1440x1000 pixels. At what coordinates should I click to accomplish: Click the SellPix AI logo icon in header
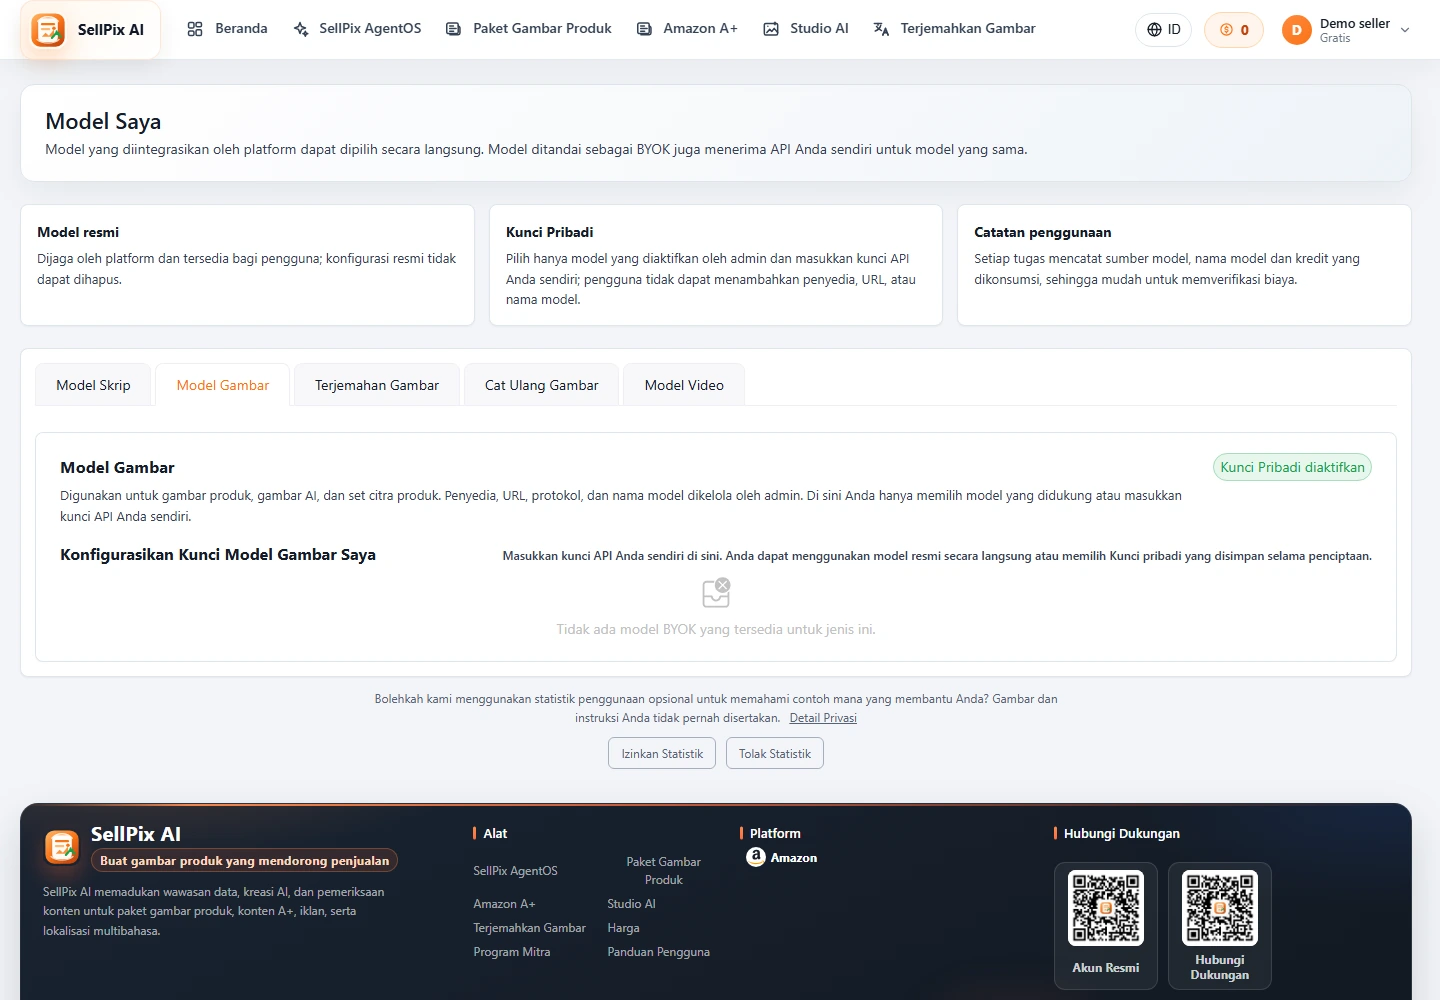[x=48, y=30]
